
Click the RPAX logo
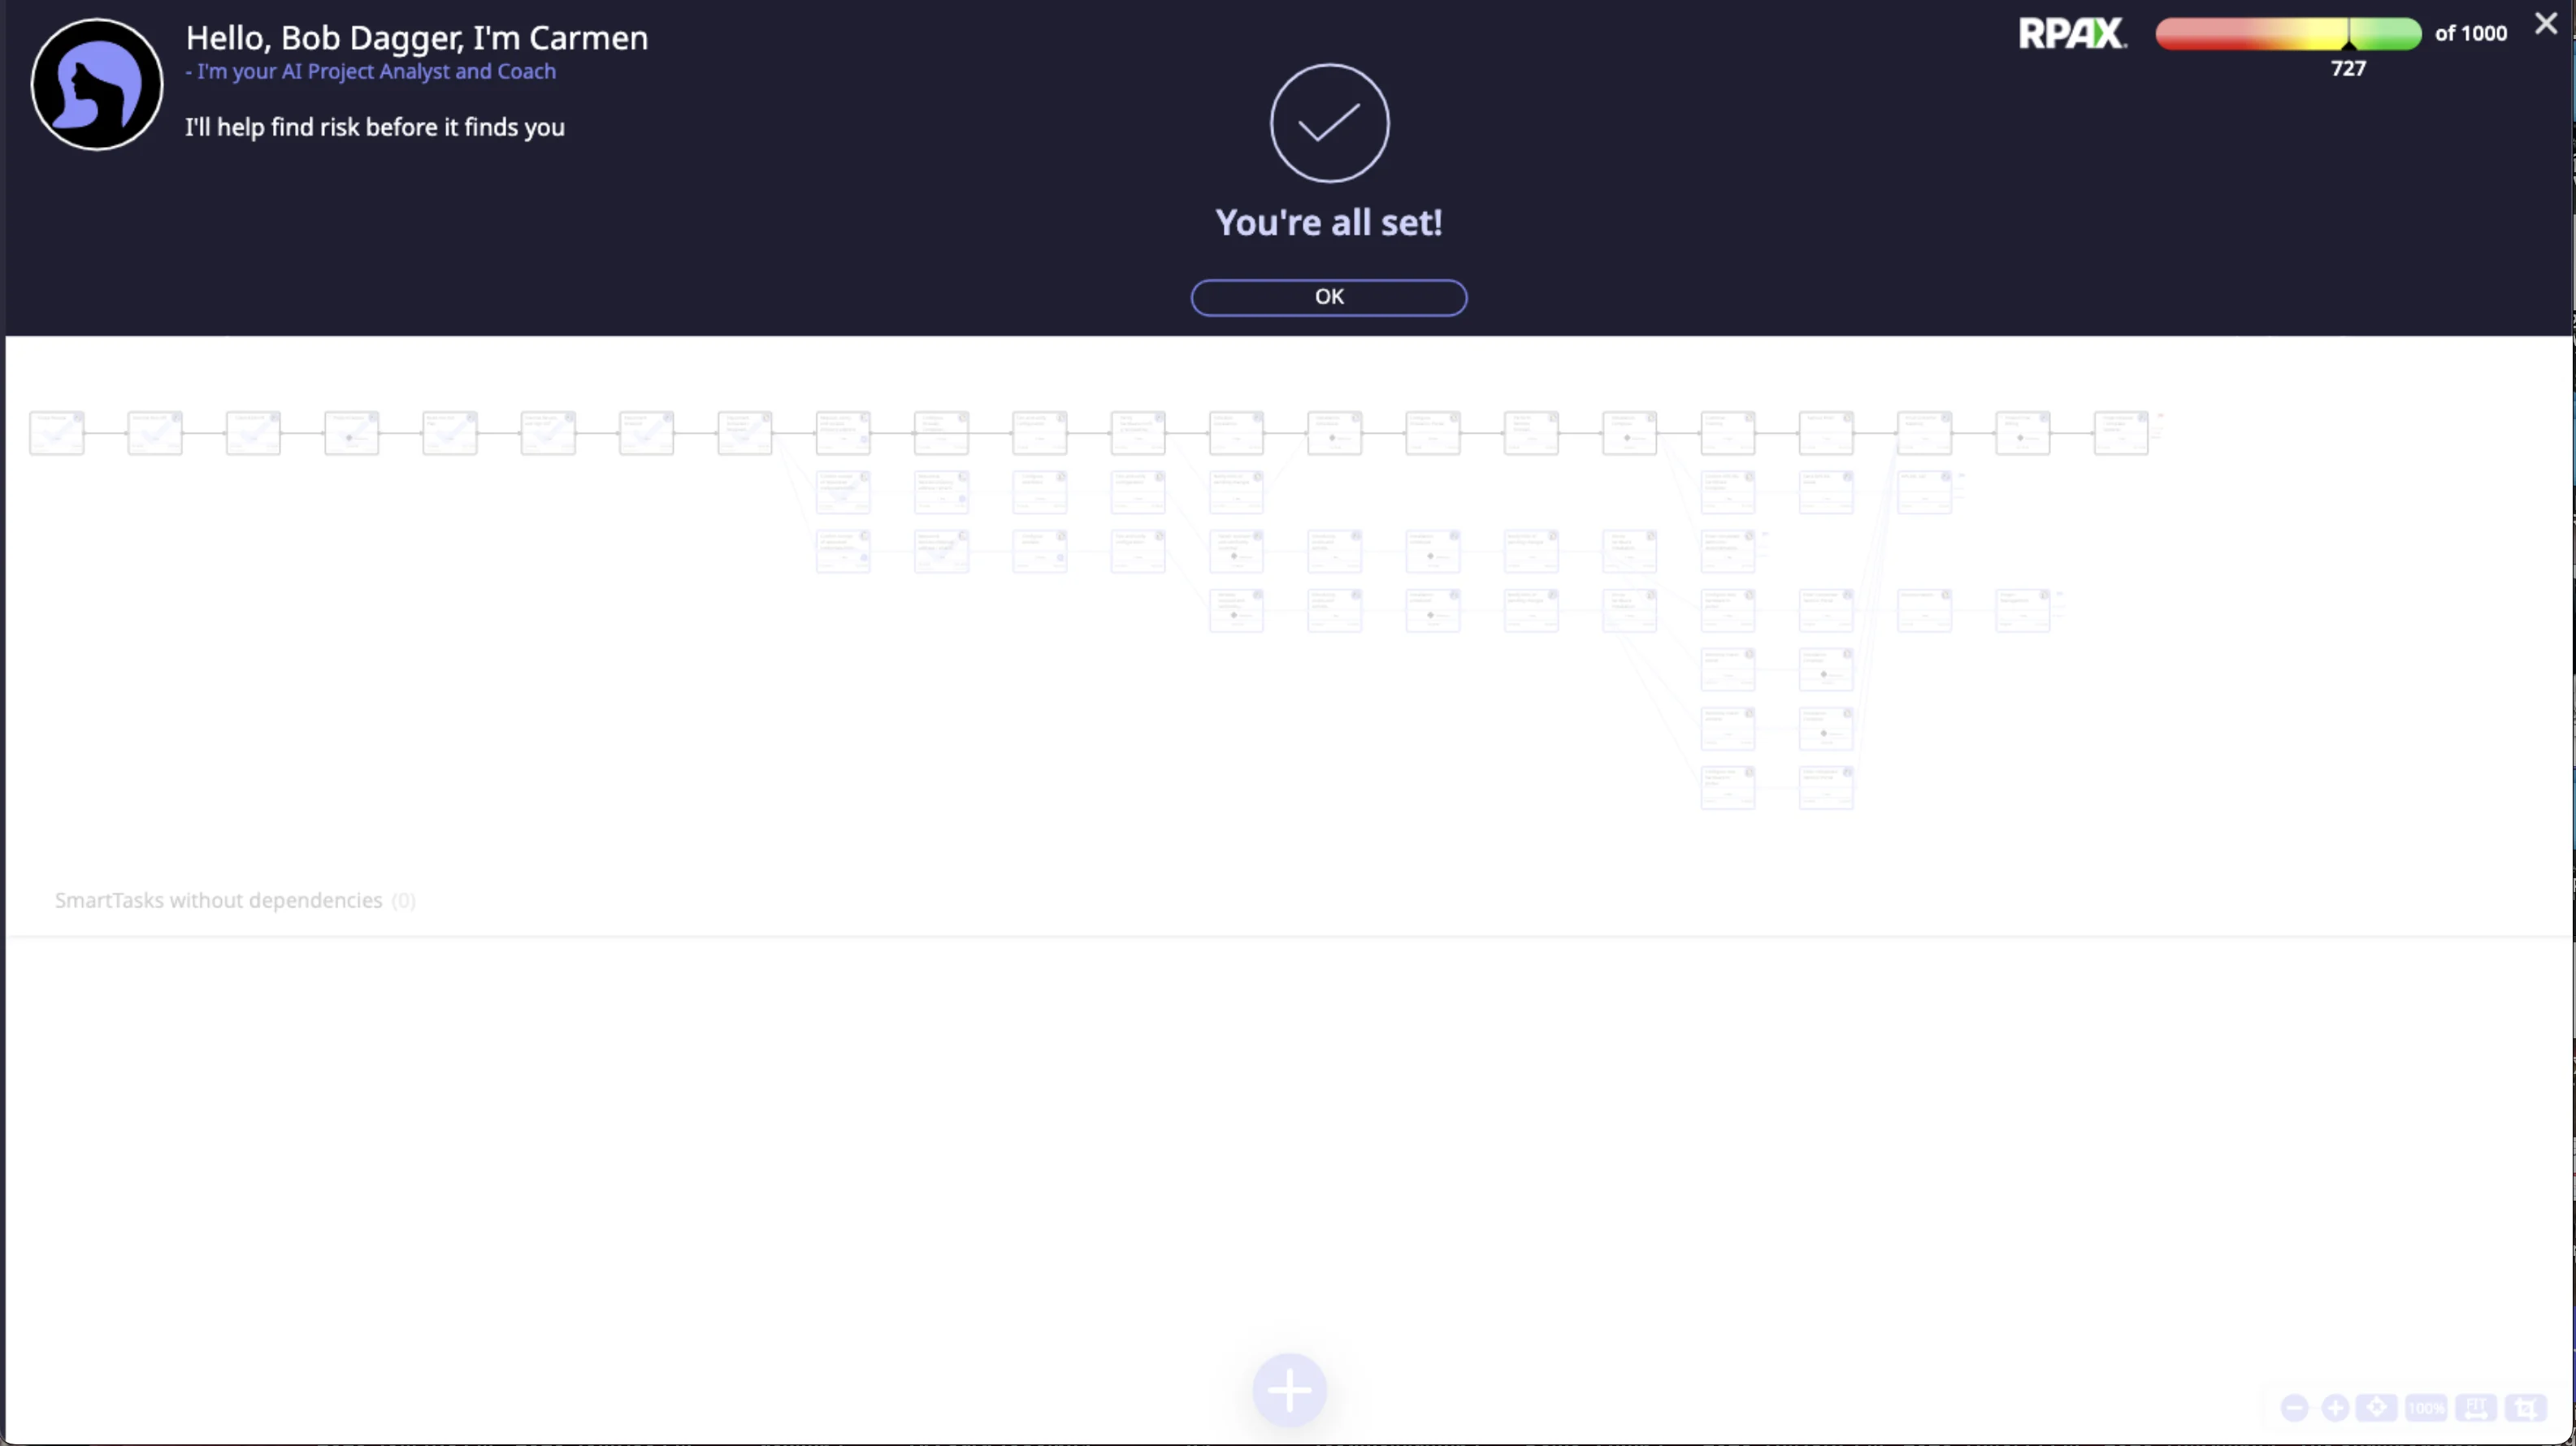[x=2071, y=34]
